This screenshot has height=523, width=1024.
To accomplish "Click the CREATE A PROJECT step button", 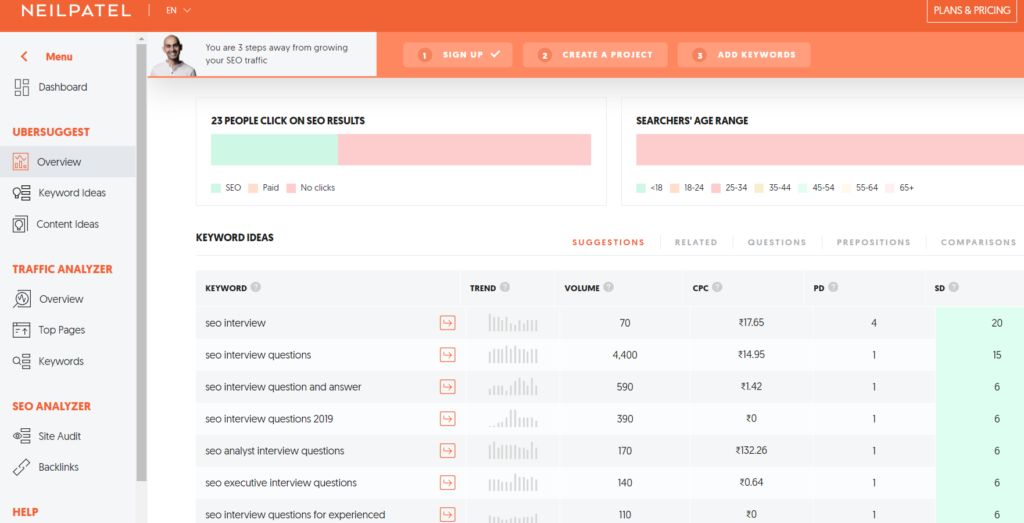I will click(x=595, y=55).
